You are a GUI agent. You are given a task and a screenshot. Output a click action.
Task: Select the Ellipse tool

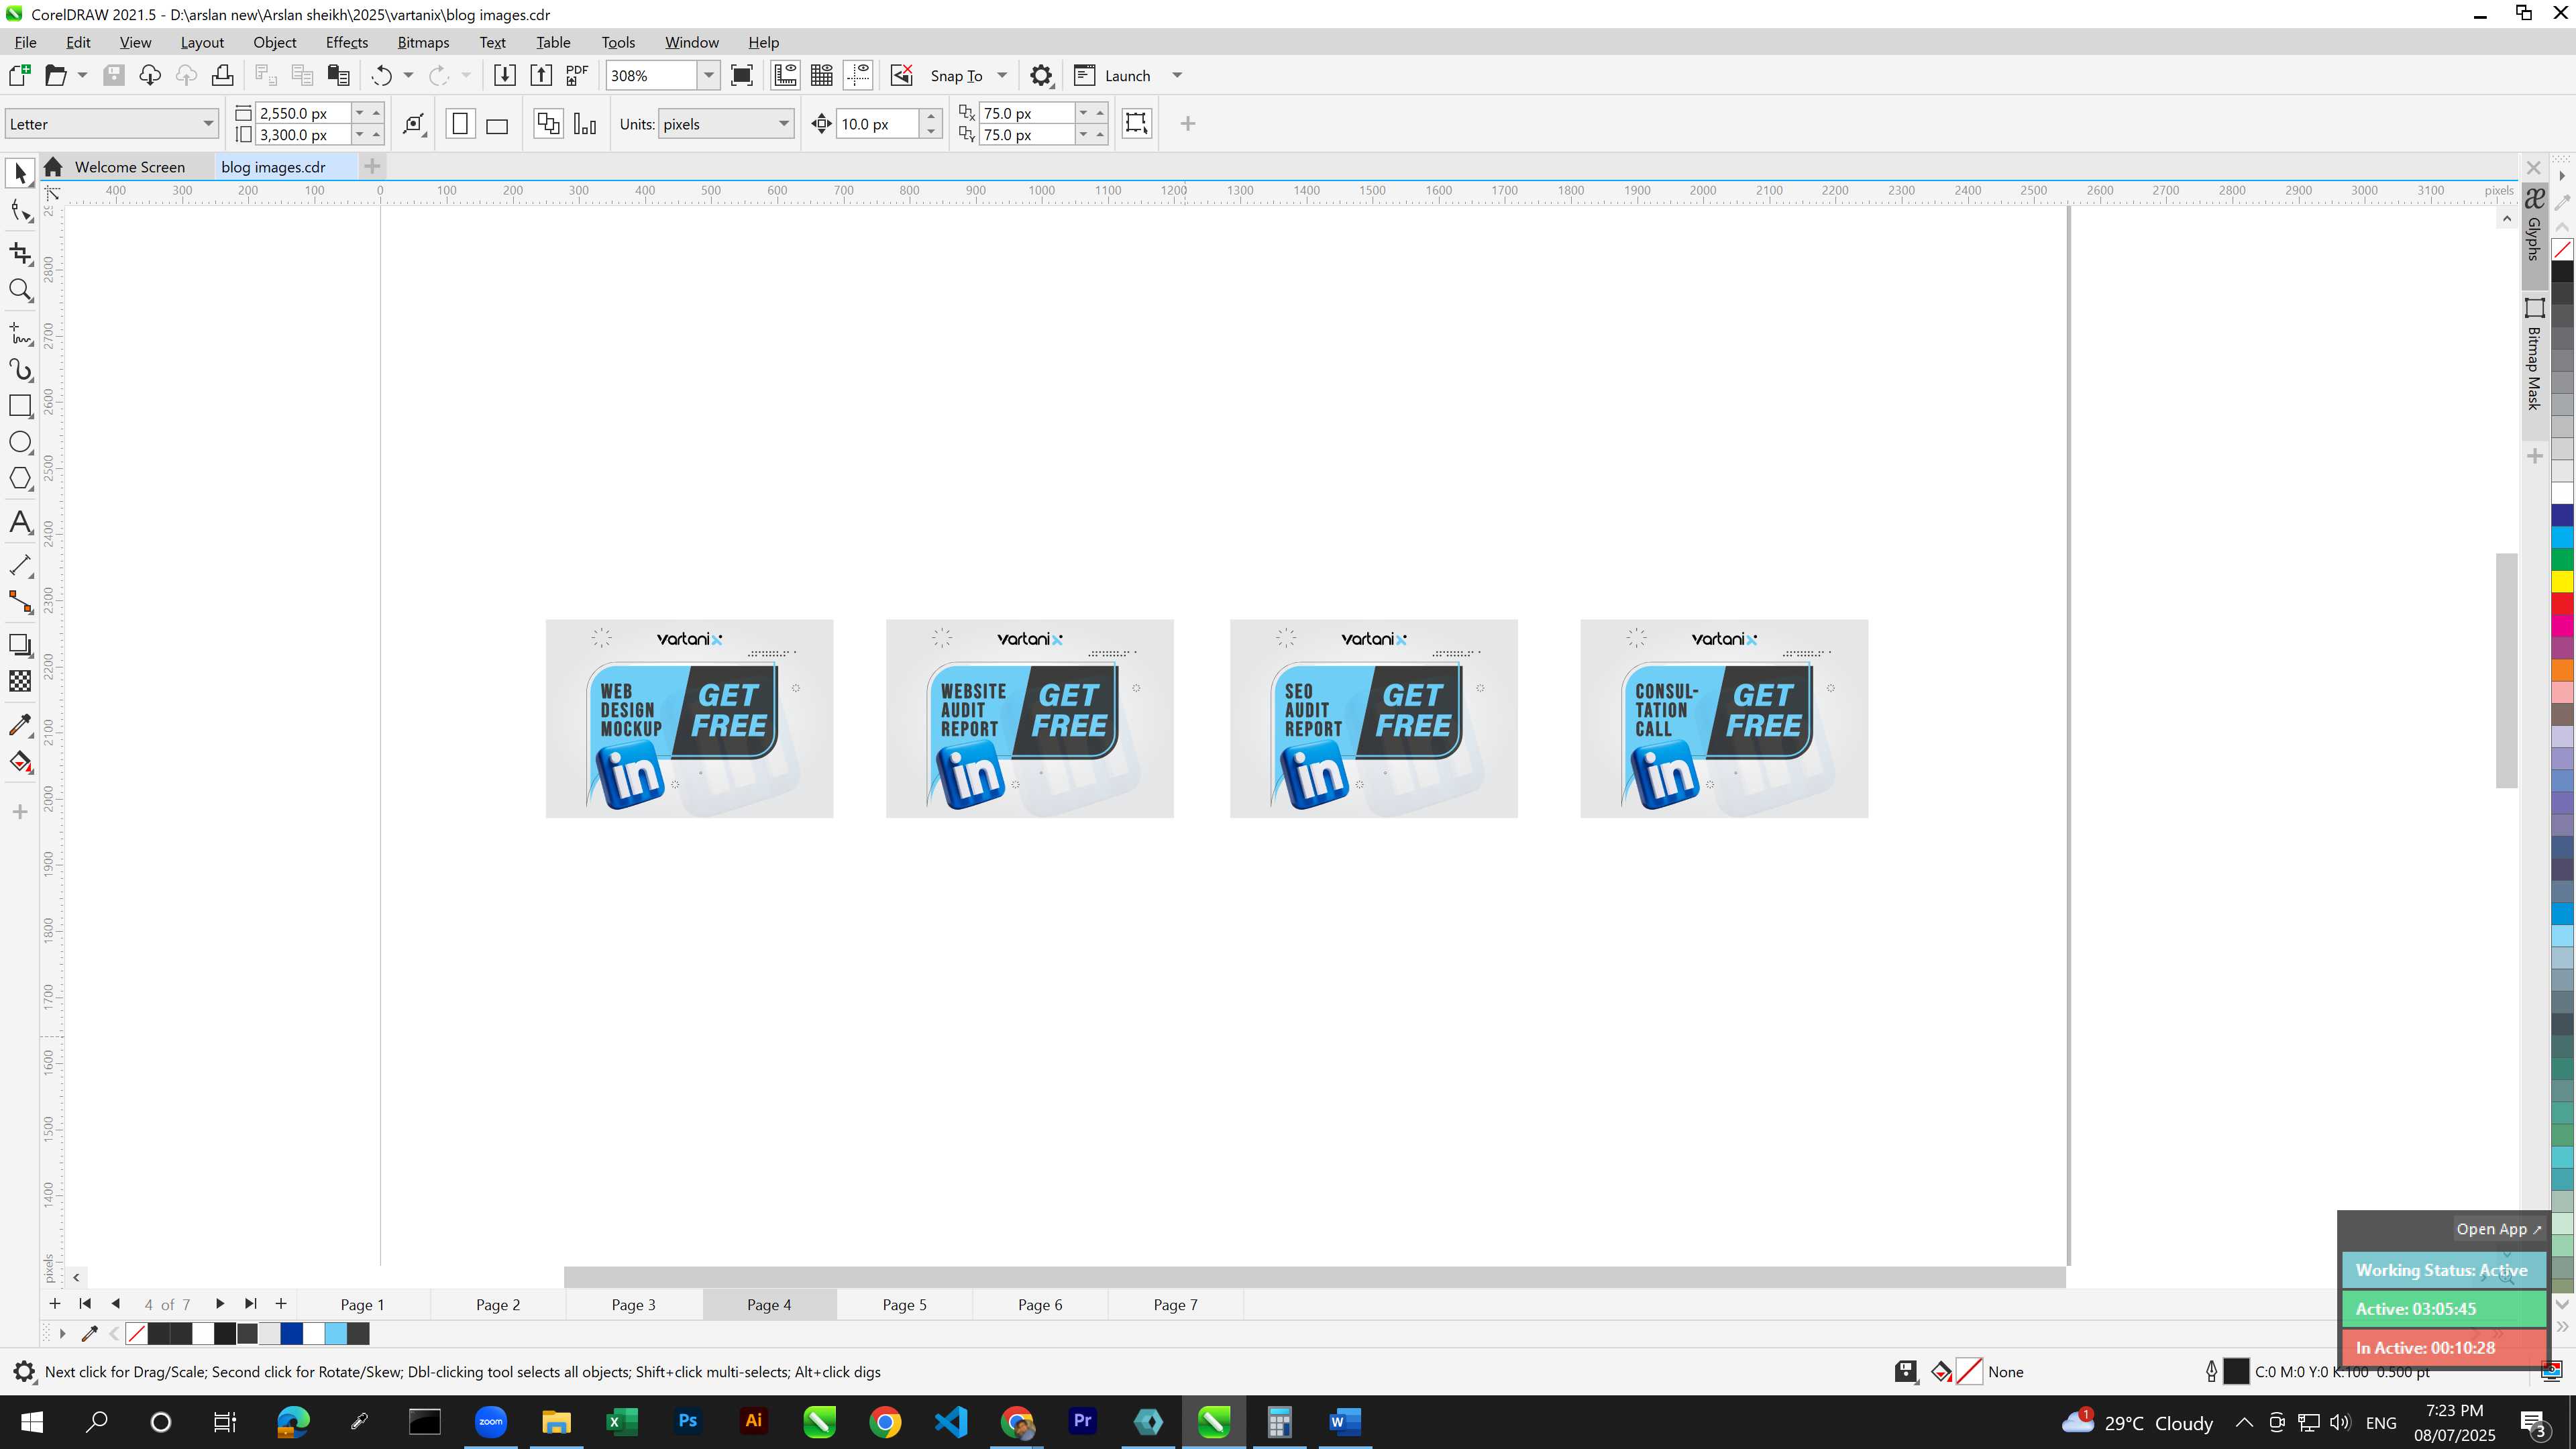(20, 442)
